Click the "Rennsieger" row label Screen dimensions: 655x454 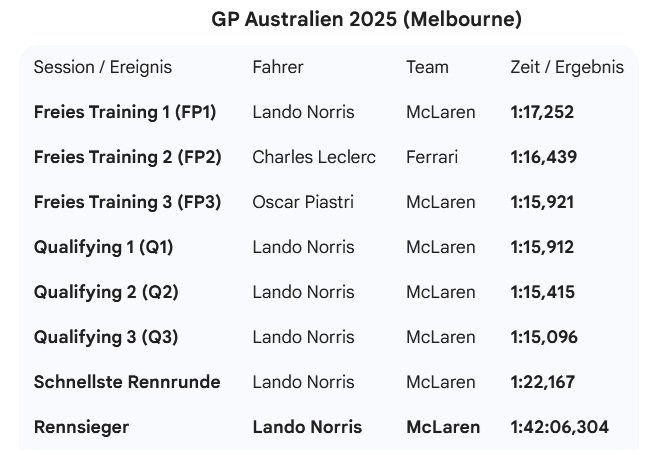[82, 427]
